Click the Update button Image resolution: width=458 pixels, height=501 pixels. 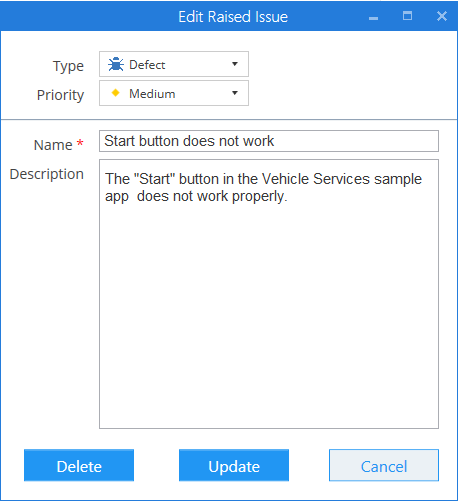click(234, 465)
